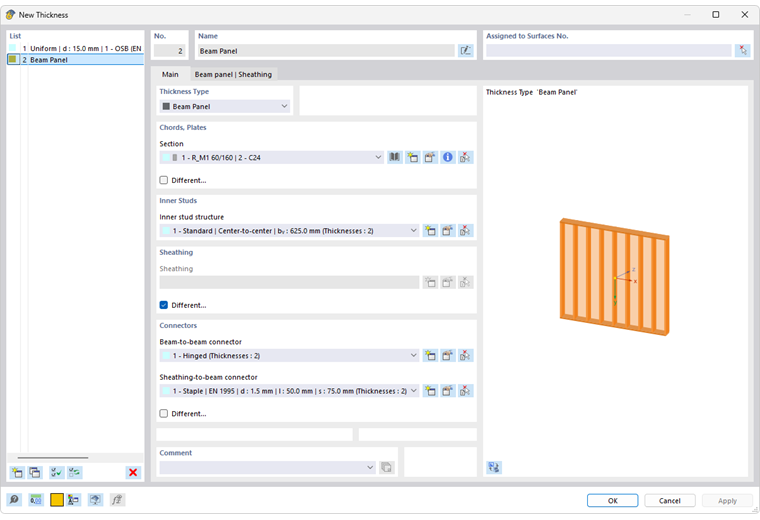The image size is (760, 520).
Task: Close the New Thickness dialog
Action: [x=744, y=15]
